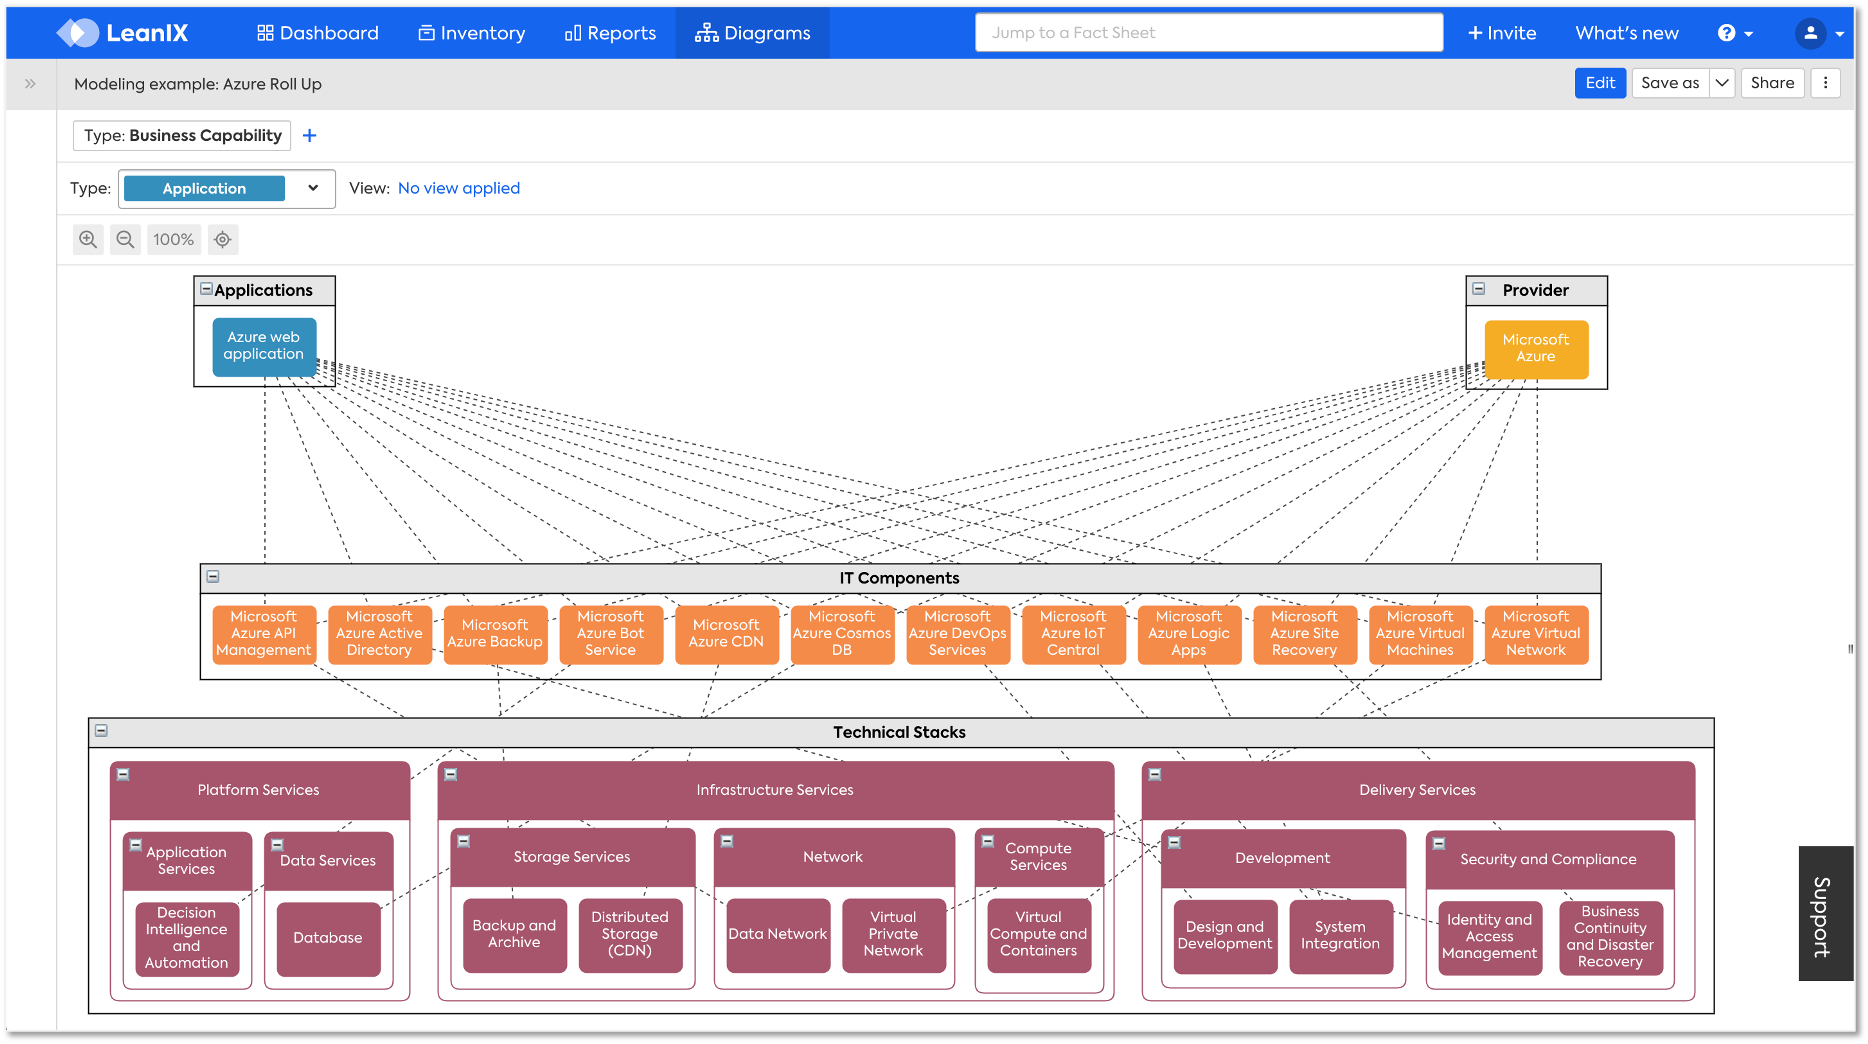Select the Backup and Archive node
1868x1044 pixels.
click(x=515, y=935)
